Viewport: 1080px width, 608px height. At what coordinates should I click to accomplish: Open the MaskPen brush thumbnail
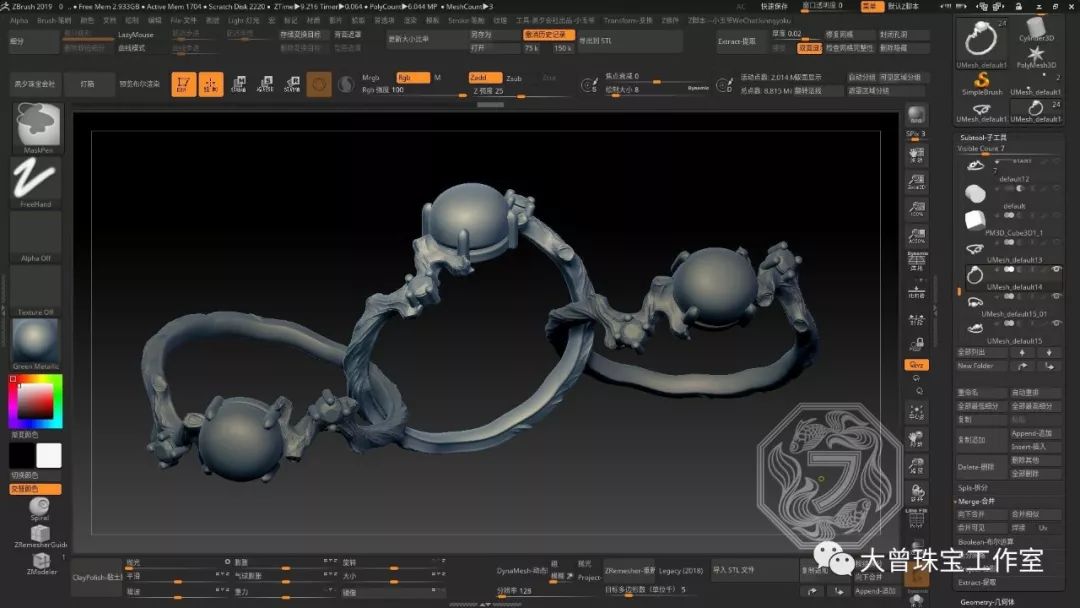point(37,127)
